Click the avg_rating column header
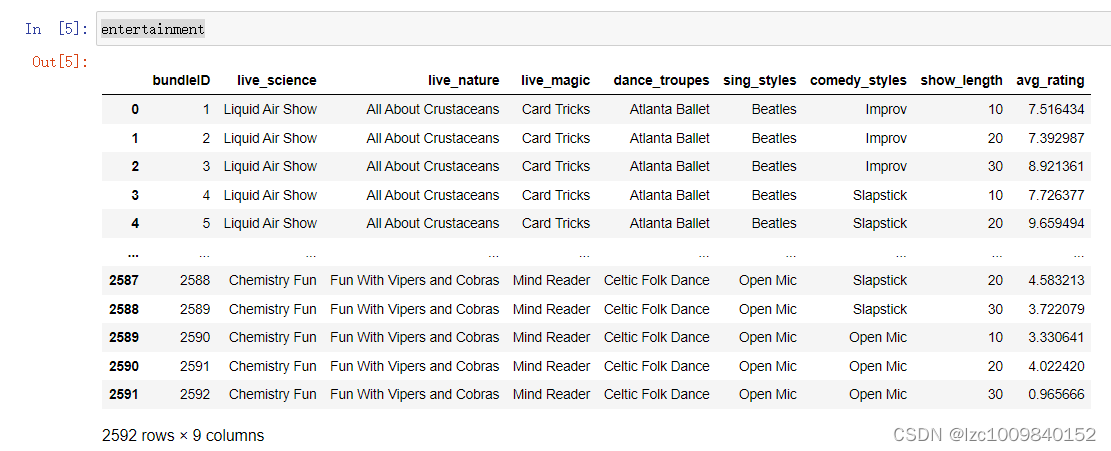 [1050, 81]
